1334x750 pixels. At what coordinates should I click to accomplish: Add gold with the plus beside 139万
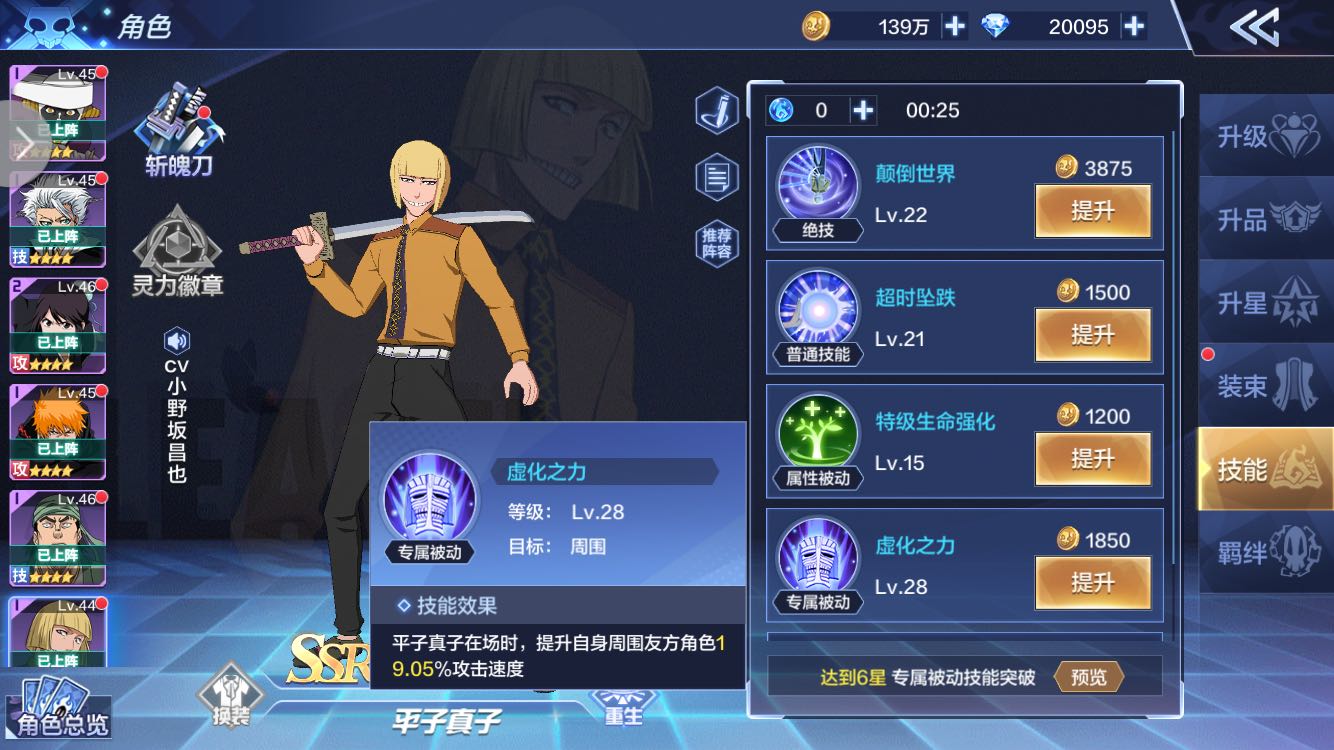pos(955,27)
